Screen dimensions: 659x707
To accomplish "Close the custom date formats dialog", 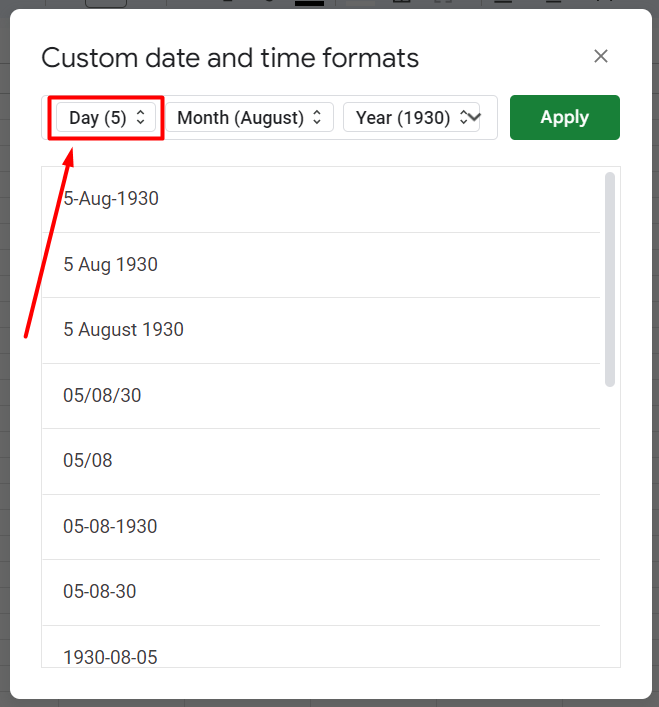I will [x=601, y=56].
